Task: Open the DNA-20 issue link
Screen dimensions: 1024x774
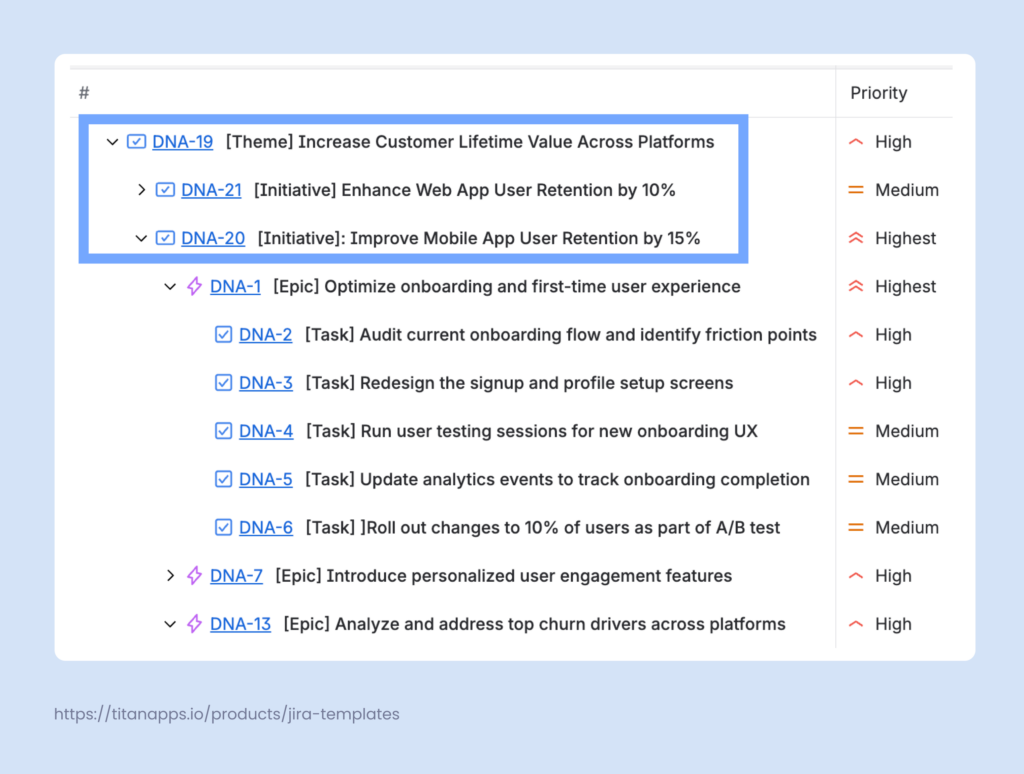Action: pyautogui.click(x=212, y=238)
